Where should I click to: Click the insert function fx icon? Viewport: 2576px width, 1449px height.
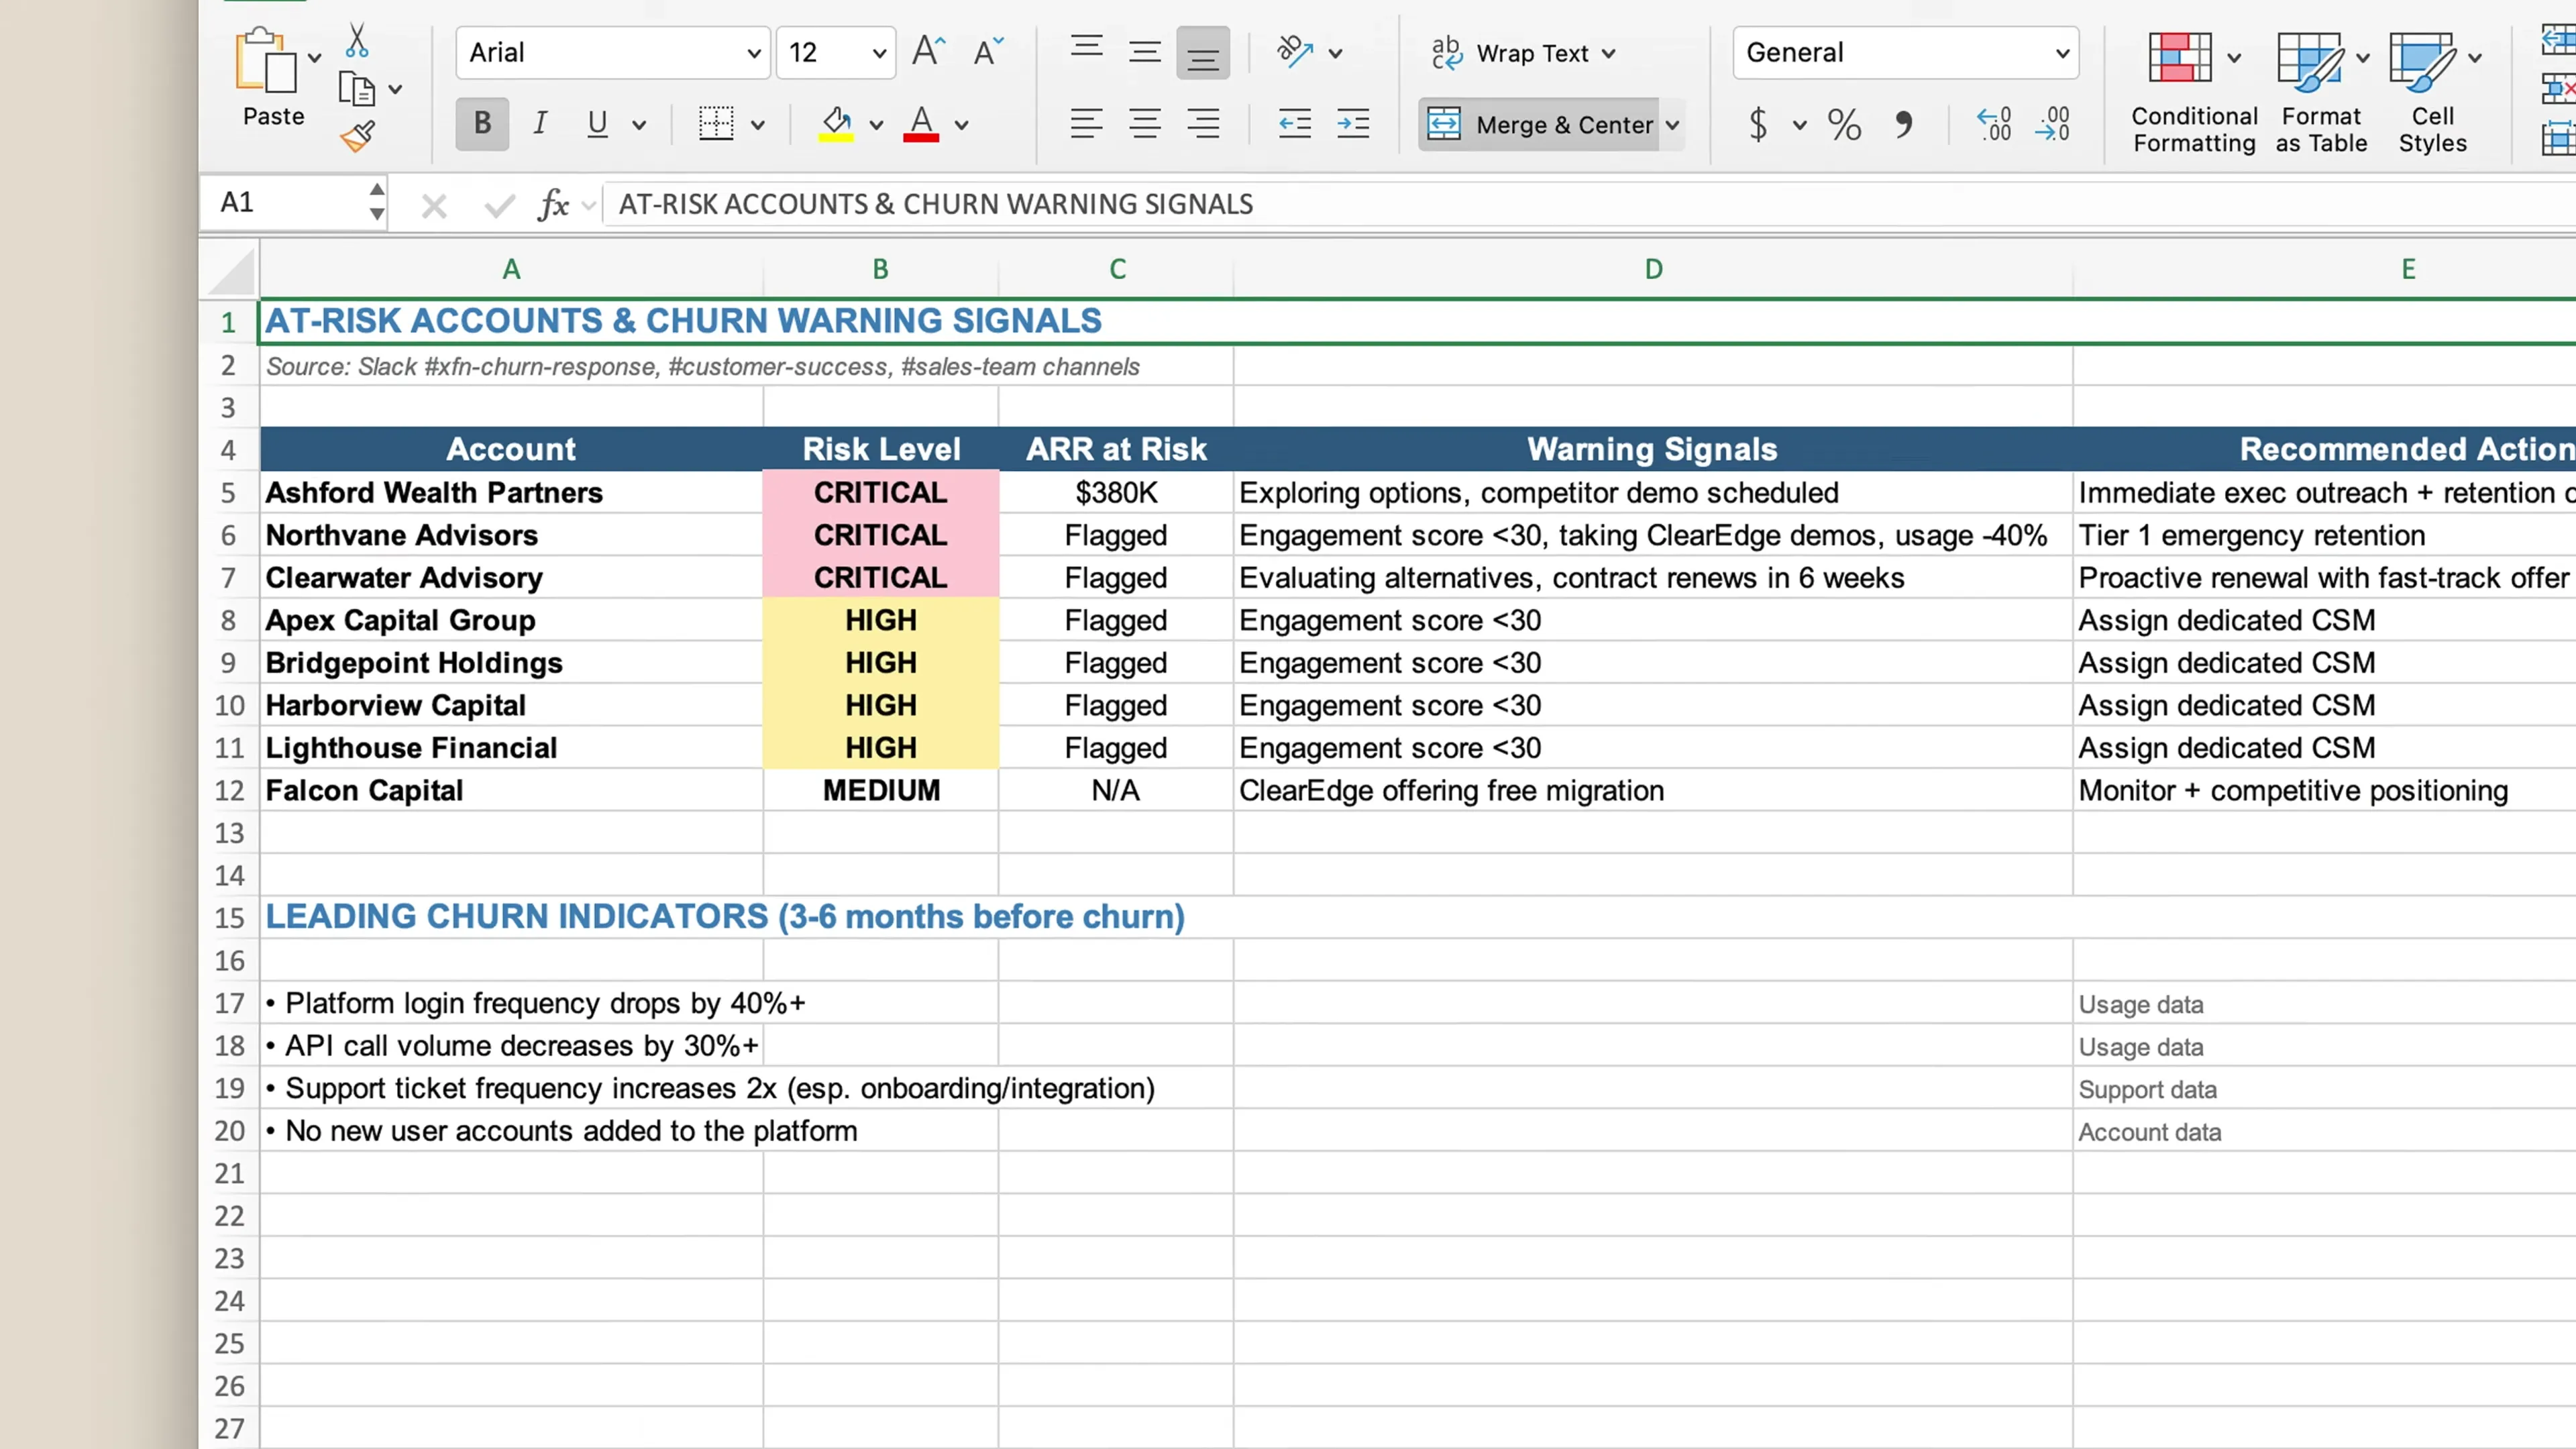pos(553,205)
